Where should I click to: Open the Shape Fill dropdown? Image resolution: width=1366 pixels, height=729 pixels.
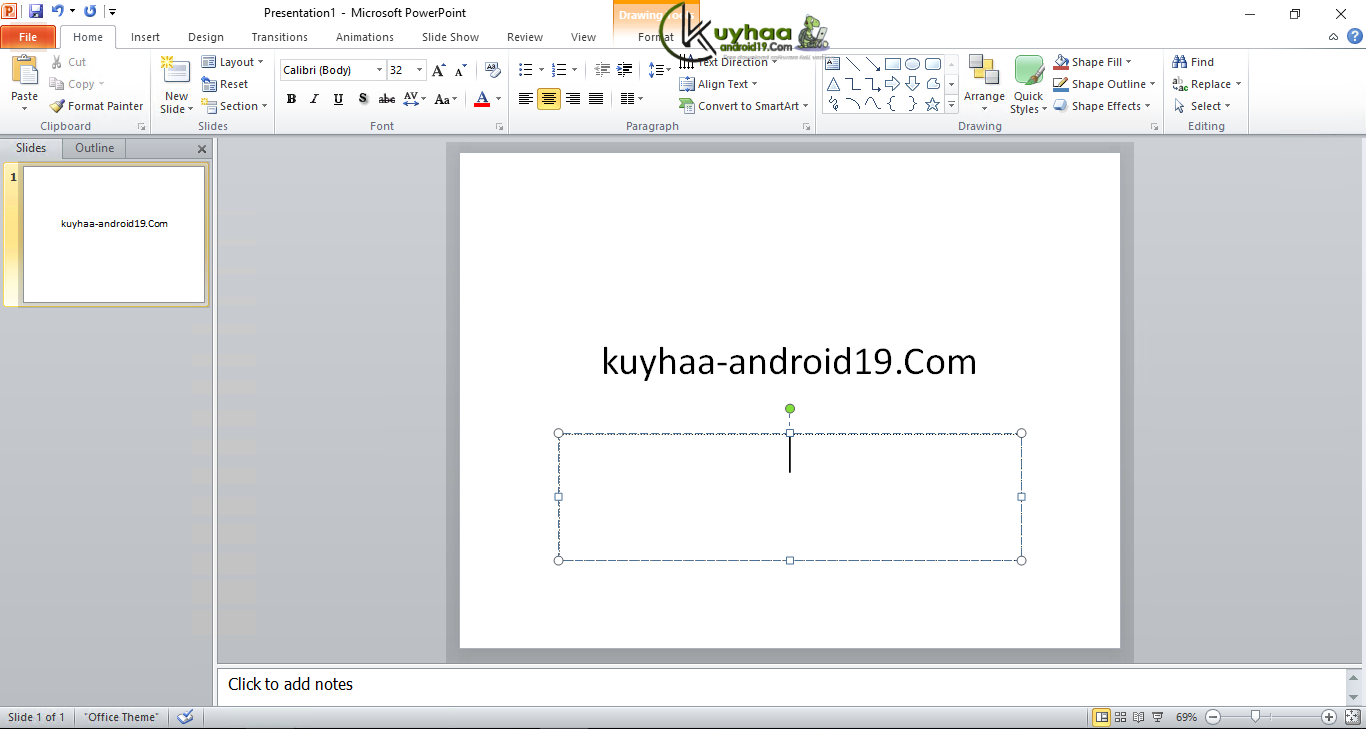tap(1092, 62)
